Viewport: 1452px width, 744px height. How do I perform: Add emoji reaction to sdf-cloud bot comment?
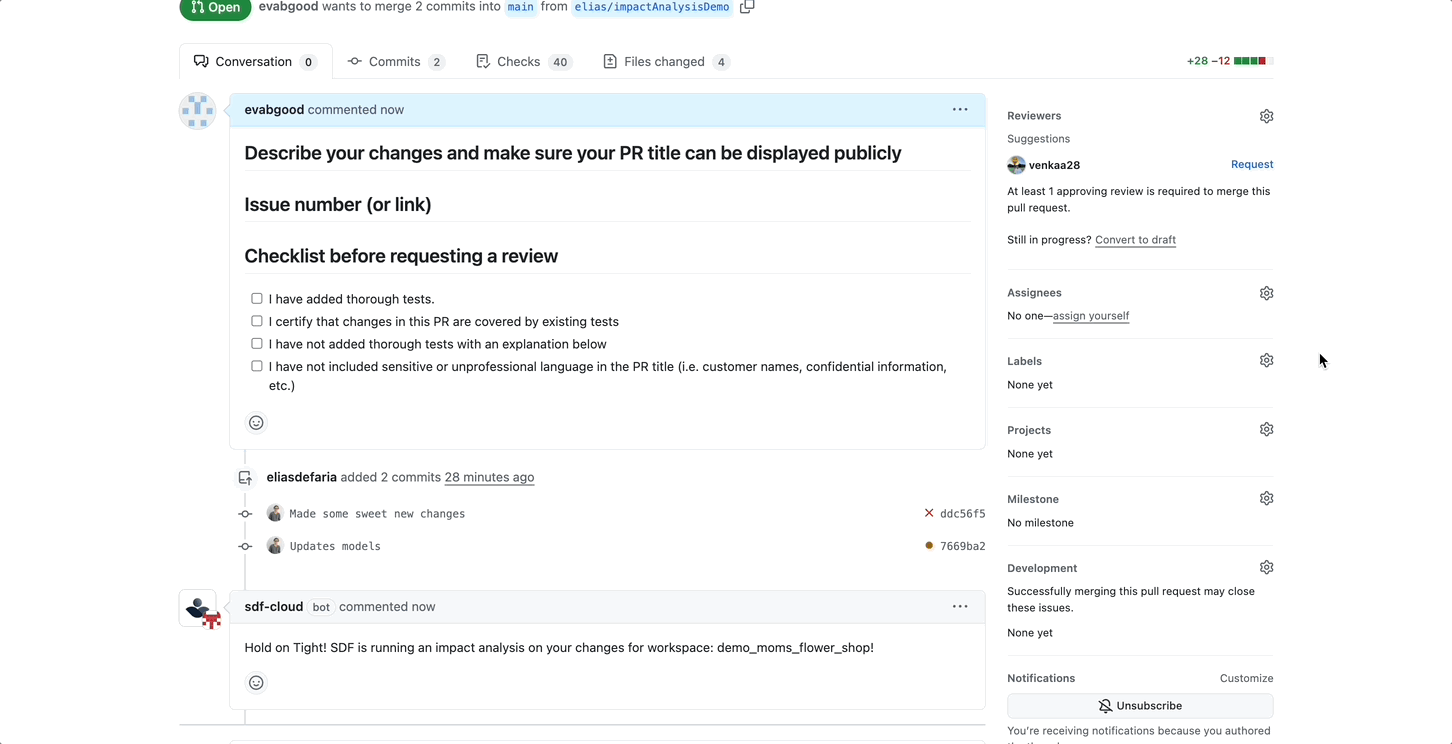pyautogui.click(x=256, y=683)
